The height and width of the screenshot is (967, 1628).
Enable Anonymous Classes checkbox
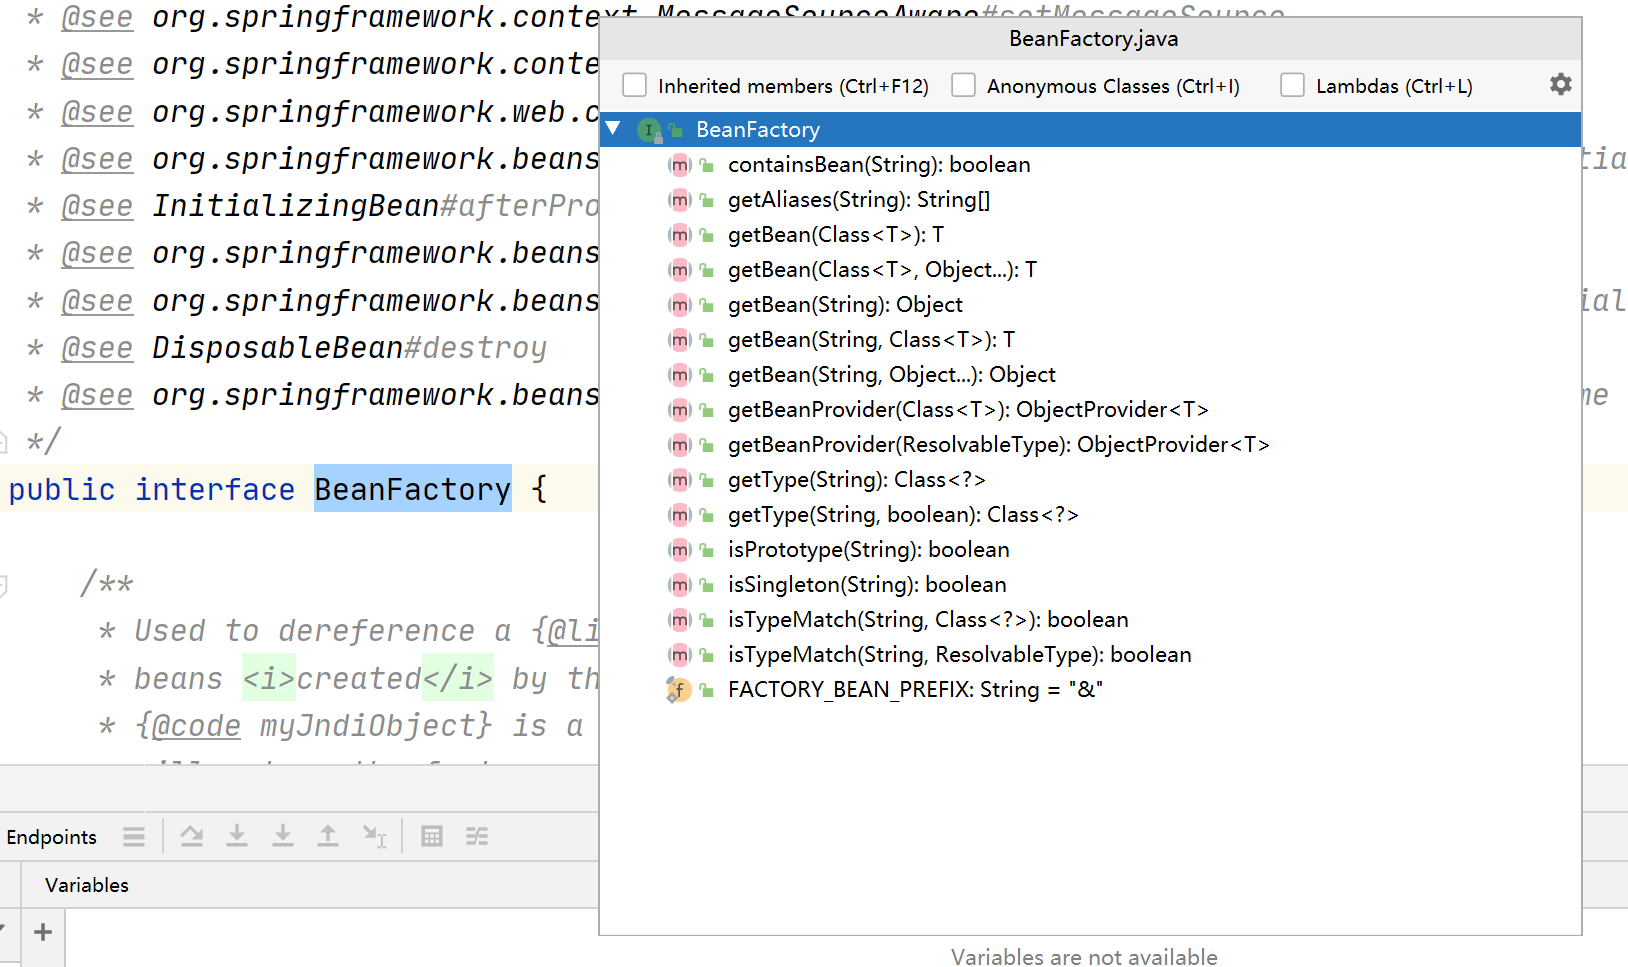pos(964,85)
